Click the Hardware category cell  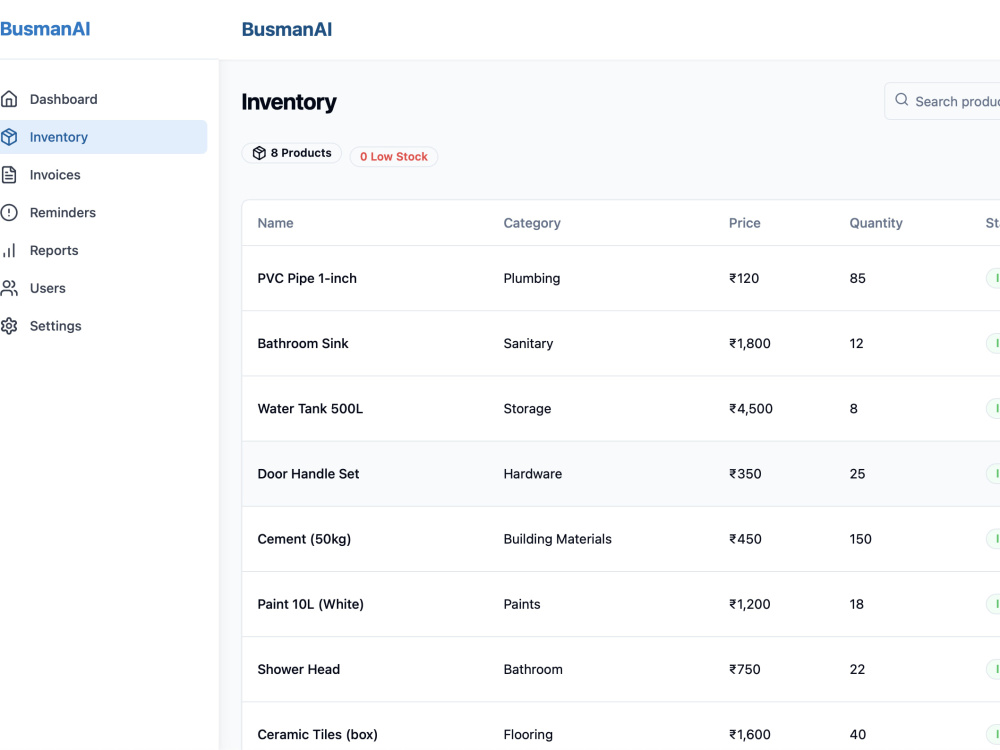[x=533, y=474]
